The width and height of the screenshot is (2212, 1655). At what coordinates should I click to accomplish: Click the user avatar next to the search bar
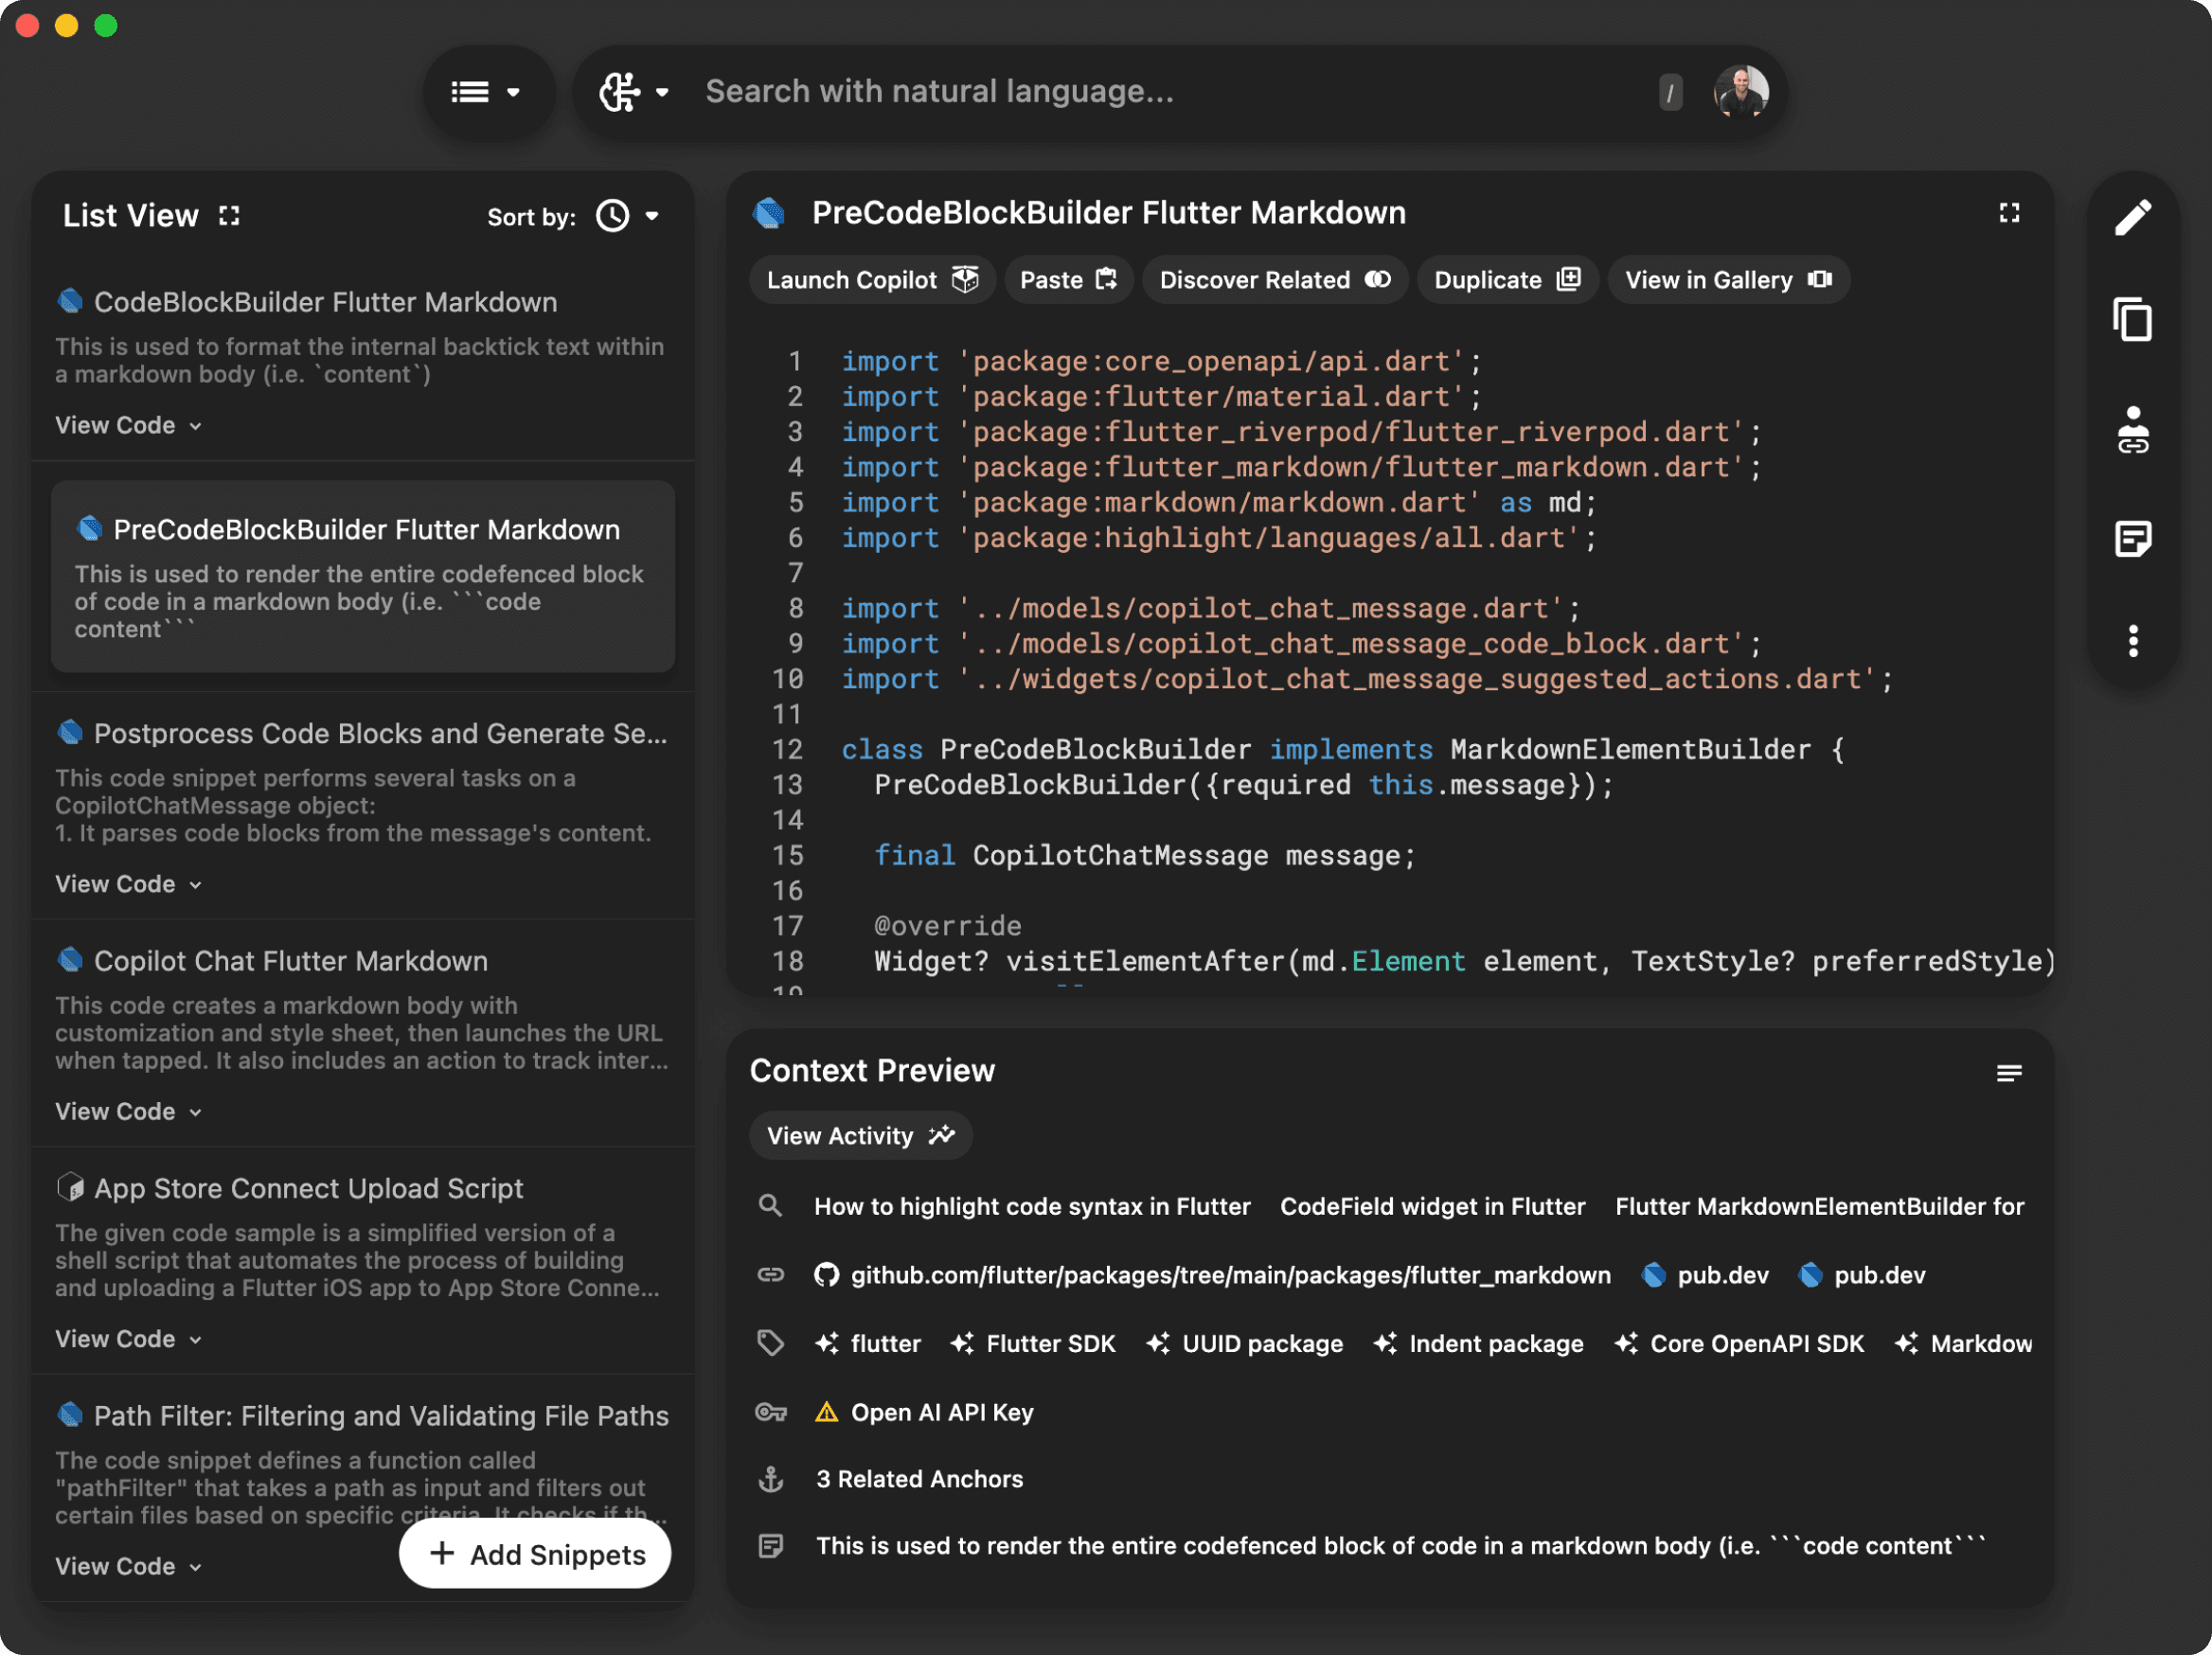pyautogui.click(x=1742, y=91)
